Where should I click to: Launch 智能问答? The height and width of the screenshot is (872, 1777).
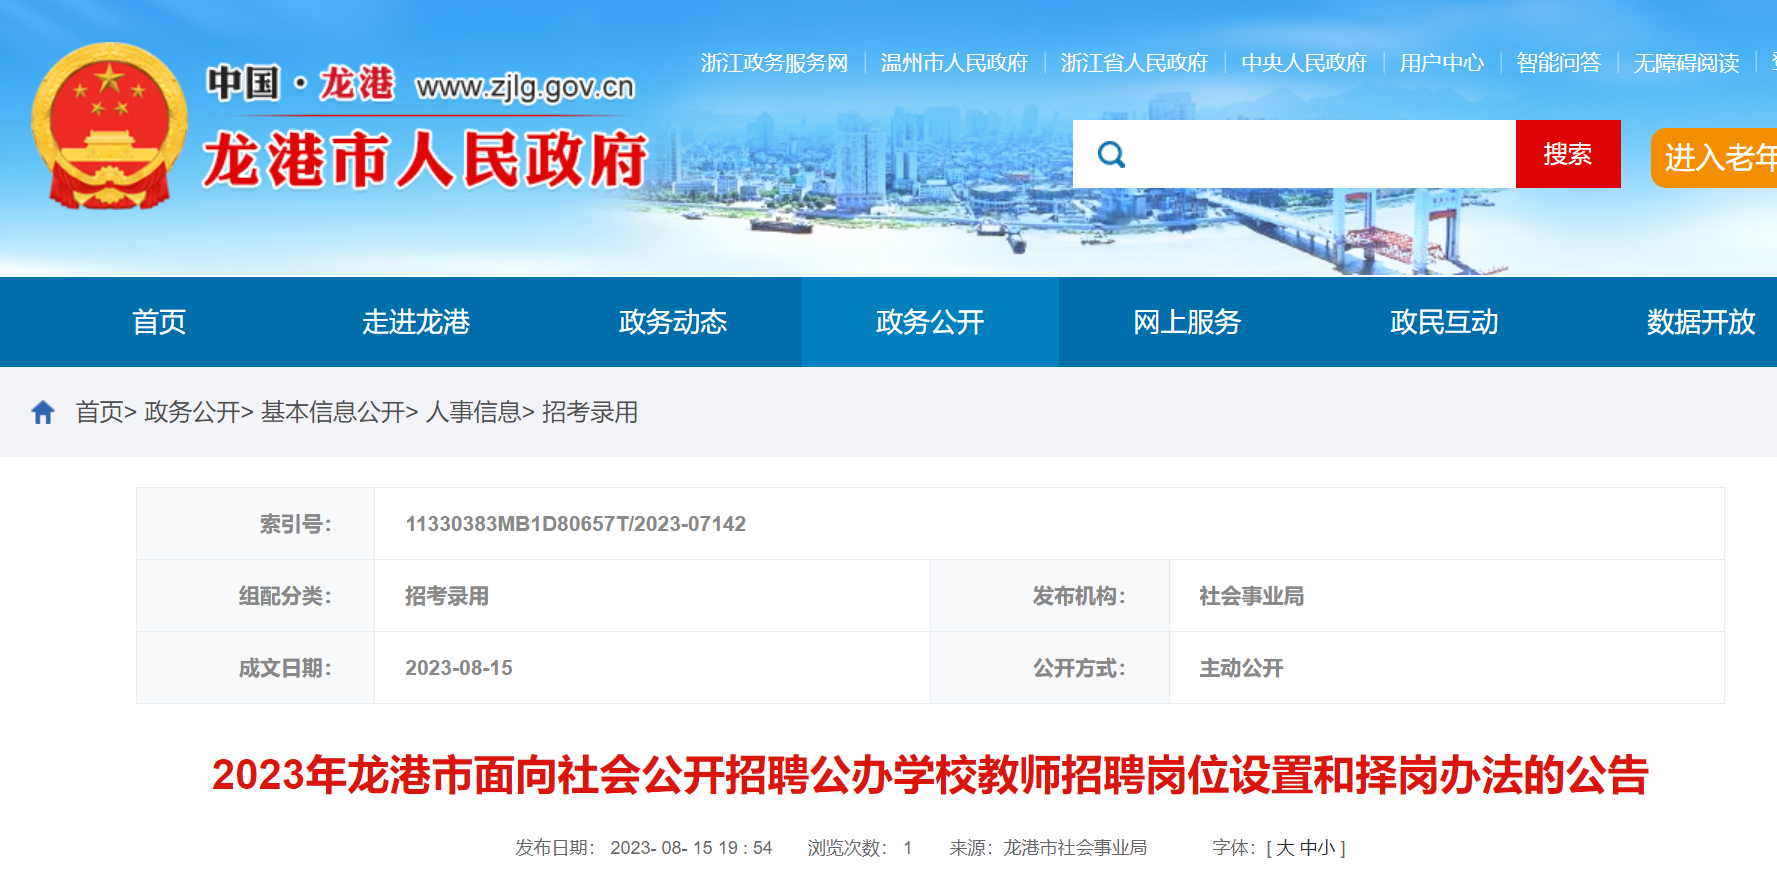coord(1559,63)
